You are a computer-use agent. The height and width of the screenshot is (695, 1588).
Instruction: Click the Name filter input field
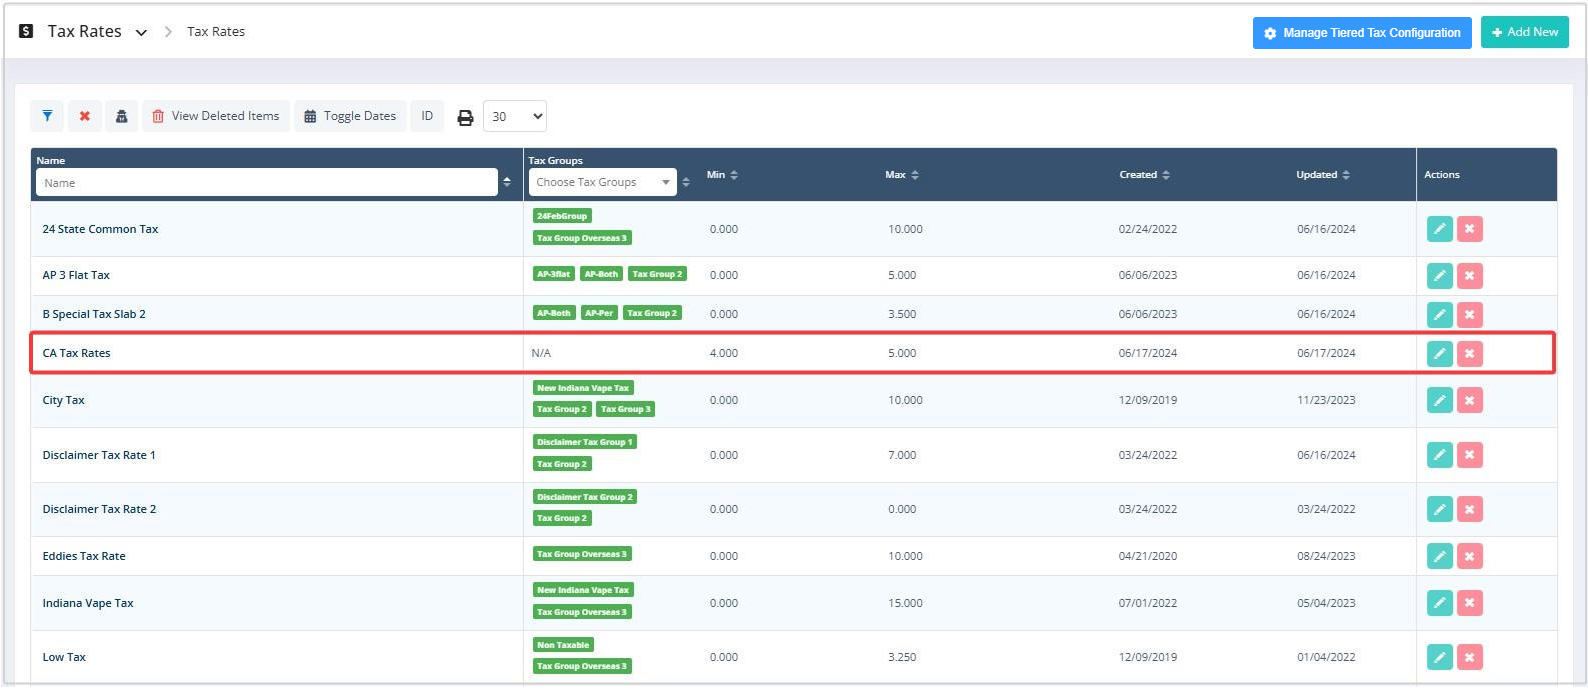click(x=266, y=183)
